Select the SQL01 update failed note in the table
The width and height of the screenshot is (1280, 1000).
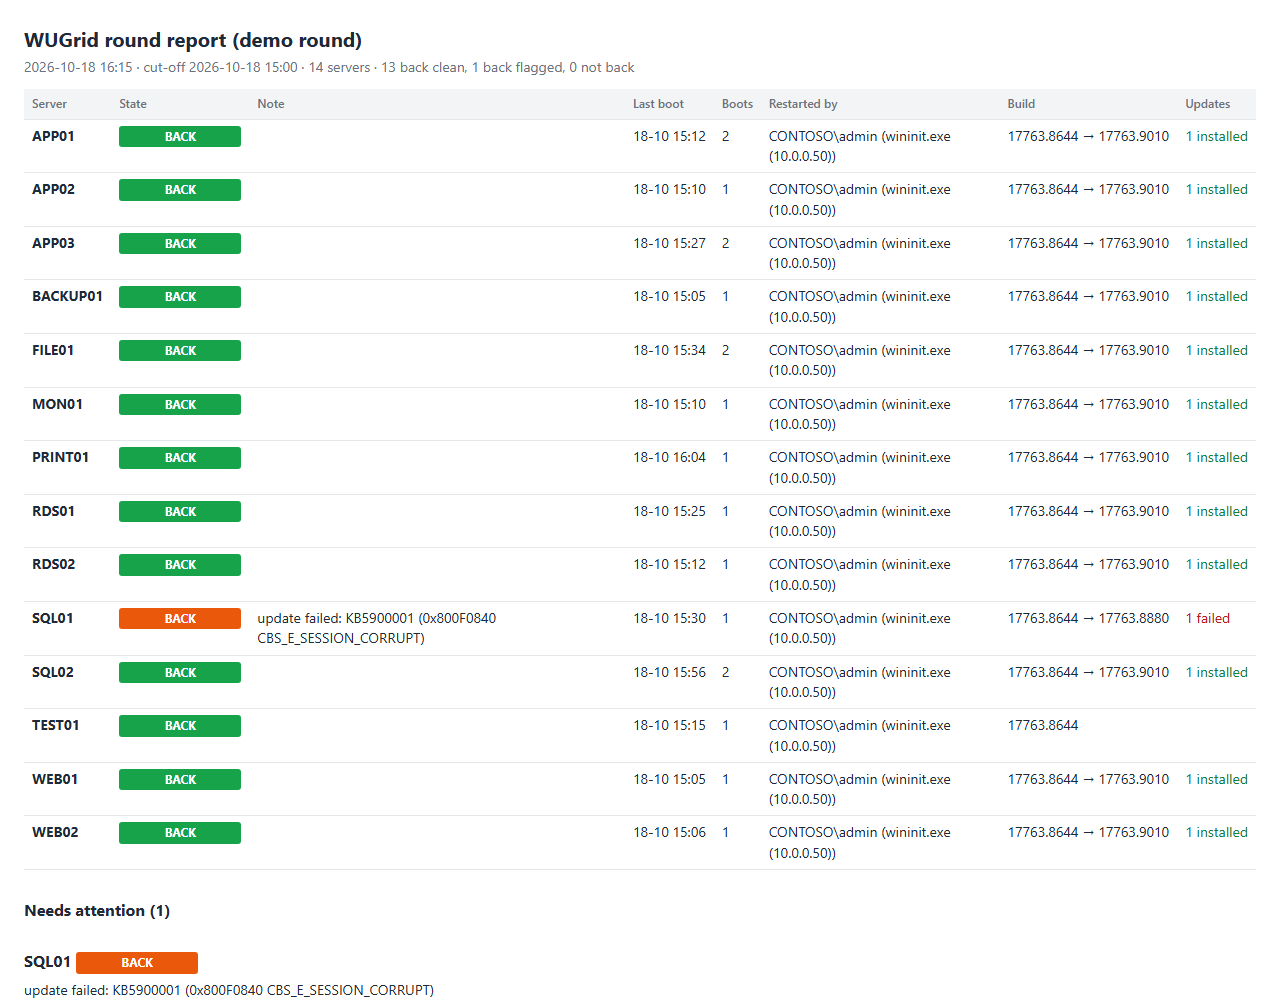click(376, 628)
